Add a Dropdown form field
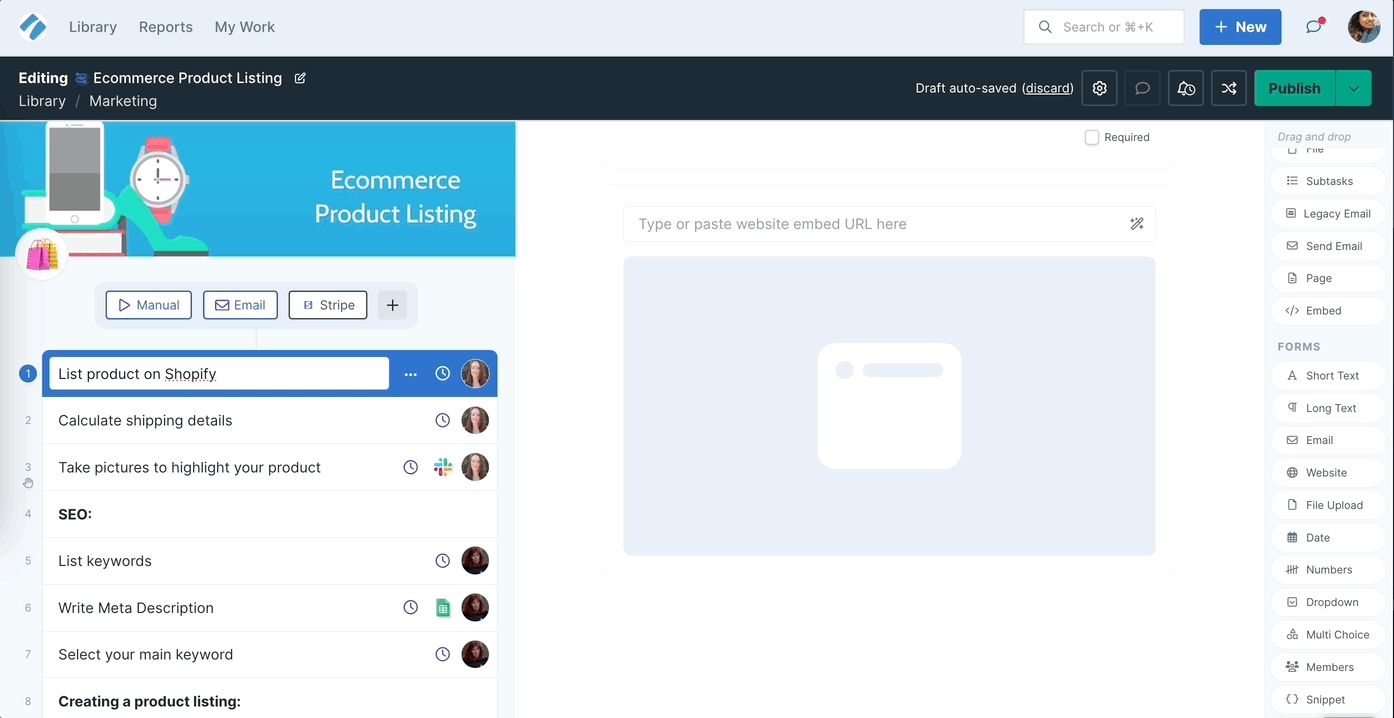The image size is (1394, 718). pos(1328,602)
